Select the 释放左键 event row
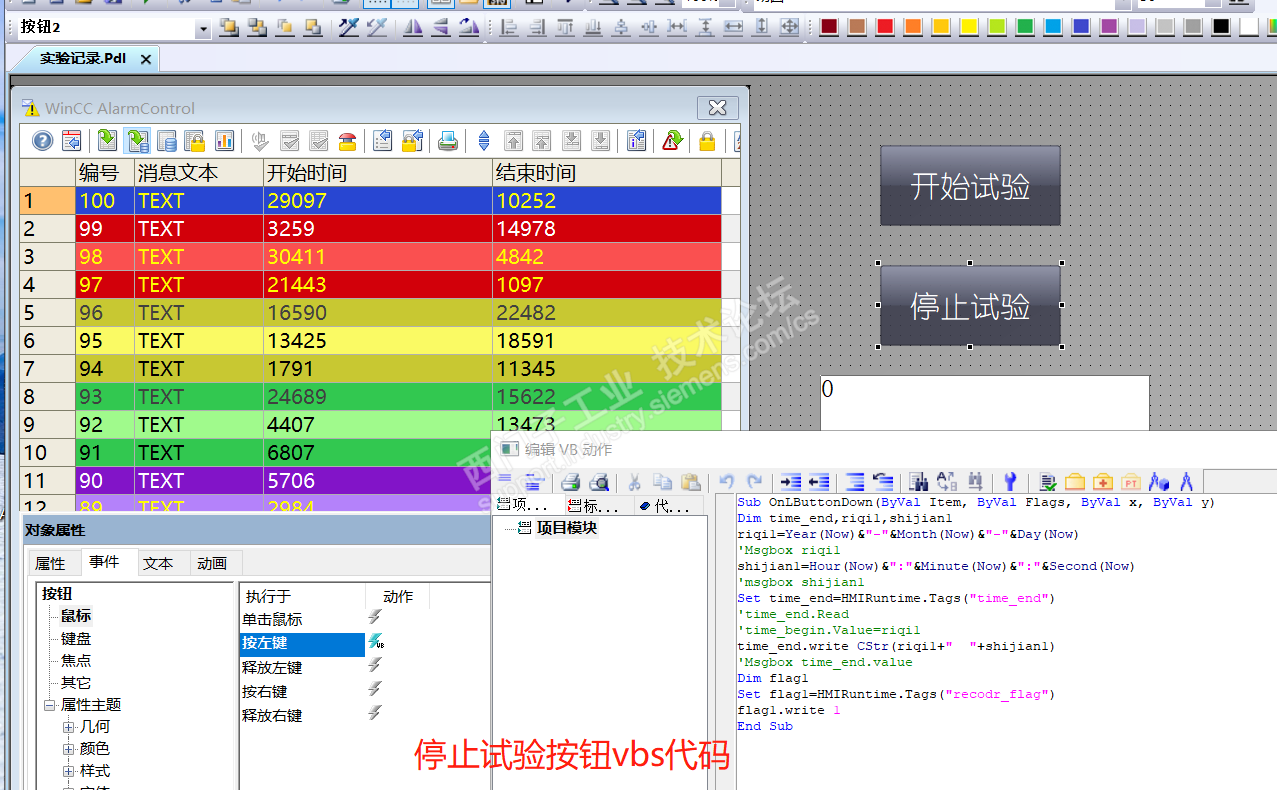1277x790 pixels. point(303,667)
